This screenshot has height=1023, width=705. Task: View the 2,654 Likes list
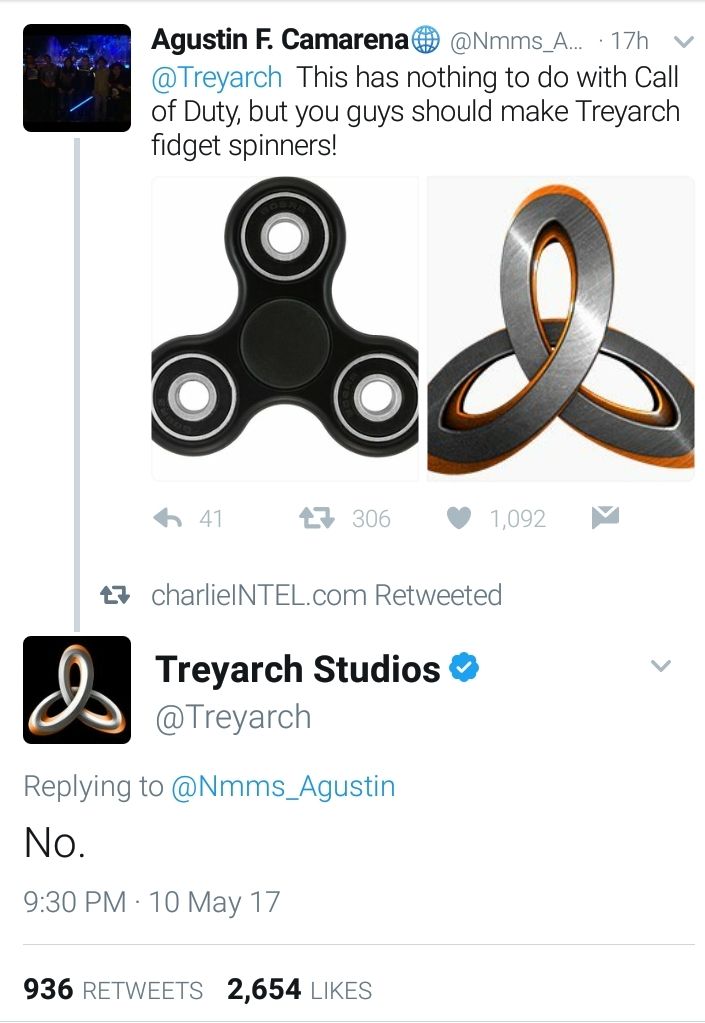[299, 990]
